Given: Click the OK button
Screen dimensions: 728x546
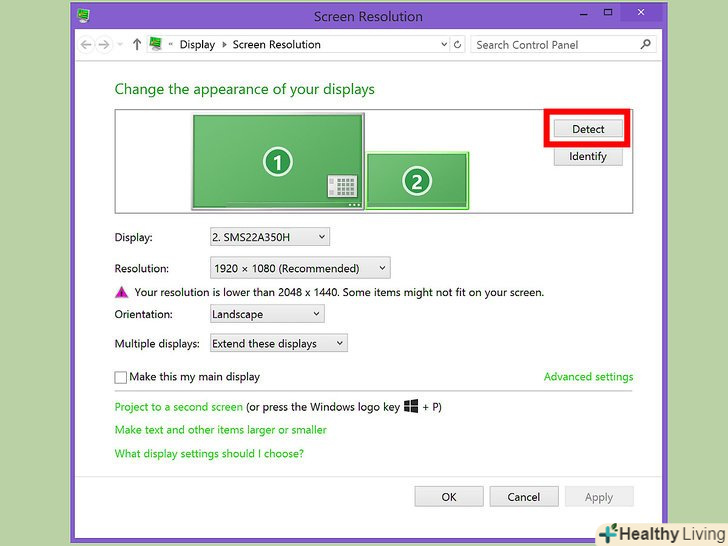Looking at the screenshot, I should tap(449, 497).
